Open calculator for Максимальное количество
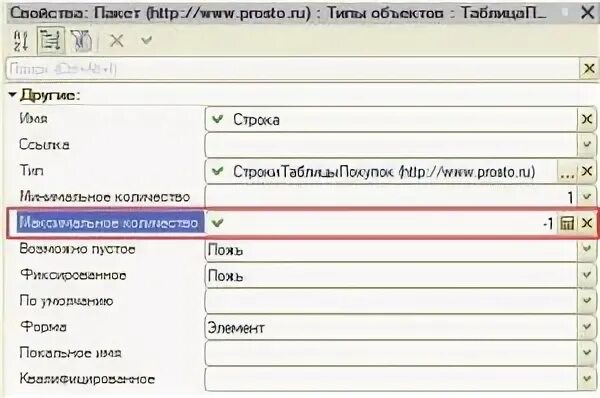The width and height of the screenshot is (600, 398). 567,223
